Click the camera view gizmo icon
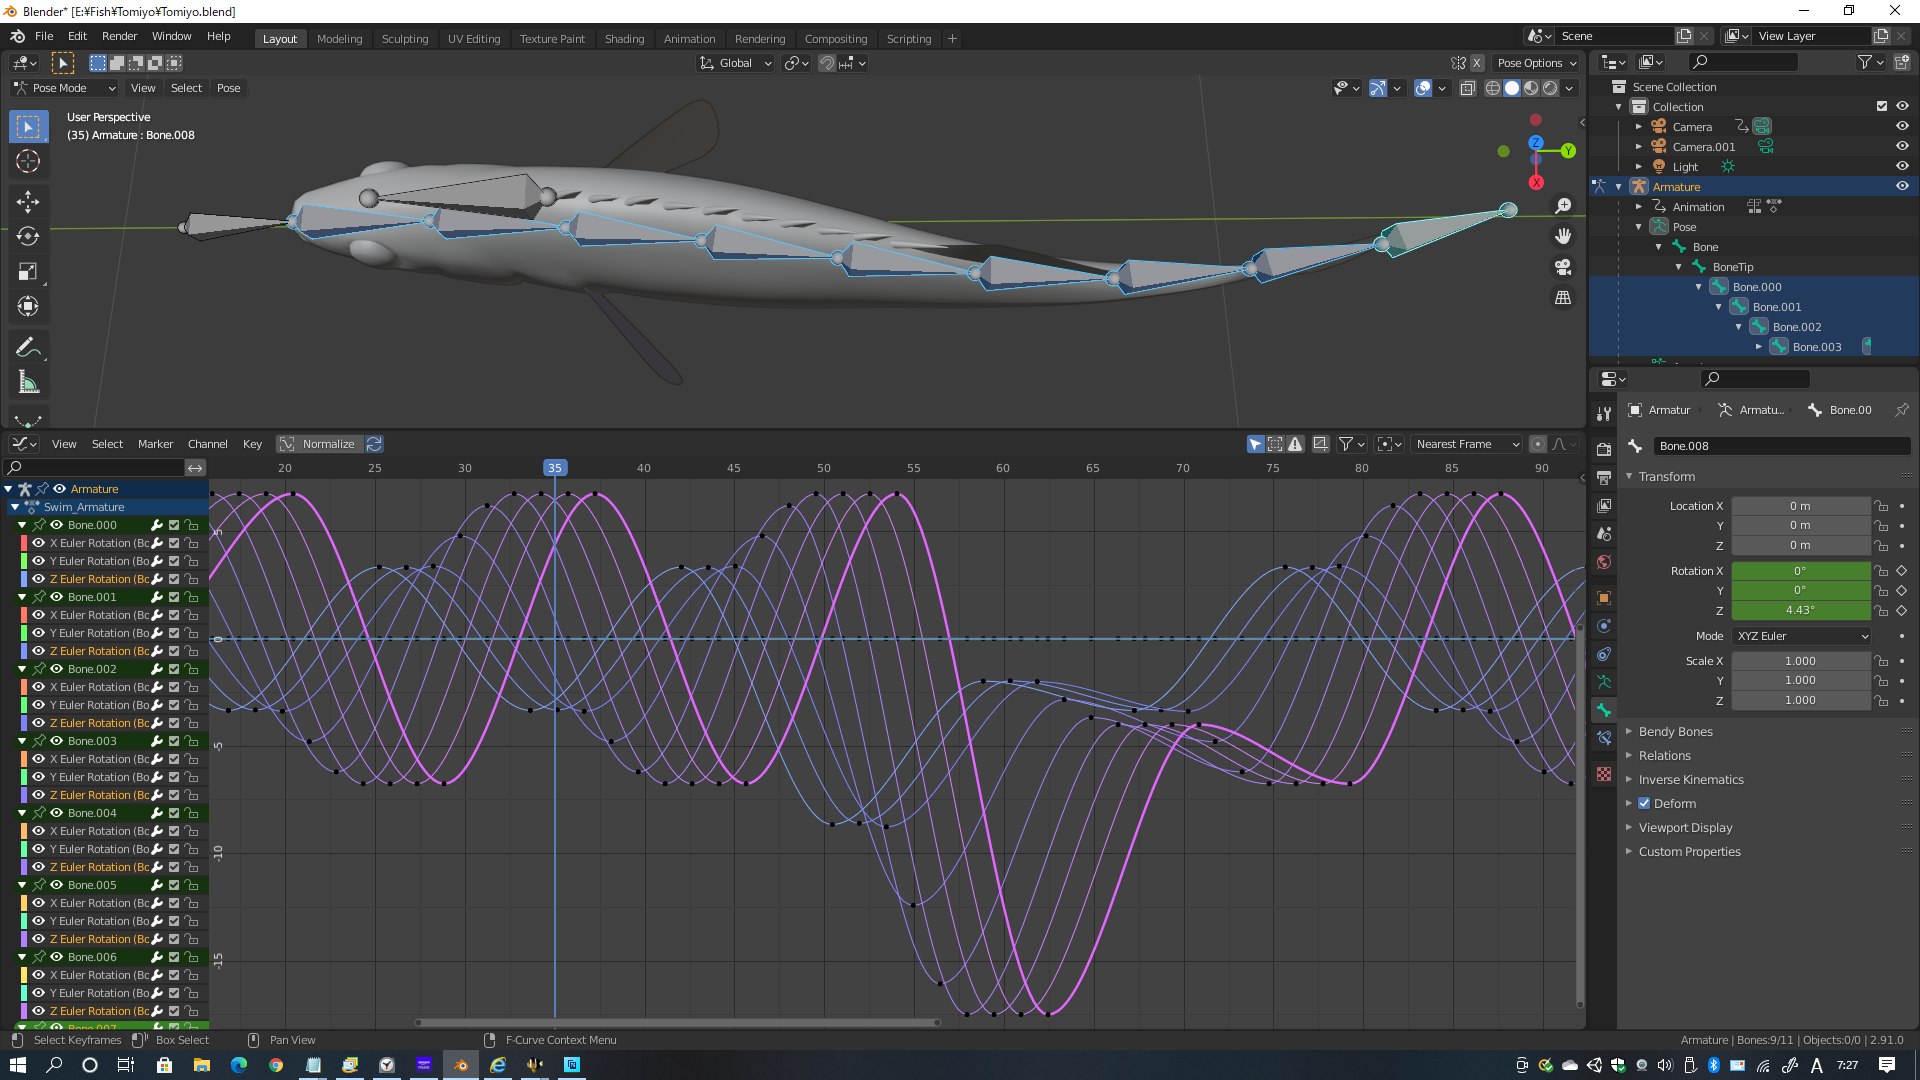The width and height of the screenshot is (1920, 1080). click(x=1562, y=267)
